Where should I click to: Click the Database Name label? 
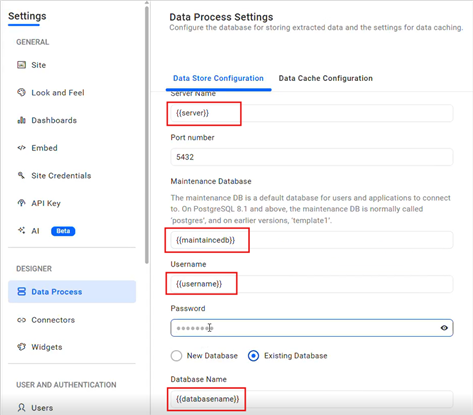(x=198, y=379)
